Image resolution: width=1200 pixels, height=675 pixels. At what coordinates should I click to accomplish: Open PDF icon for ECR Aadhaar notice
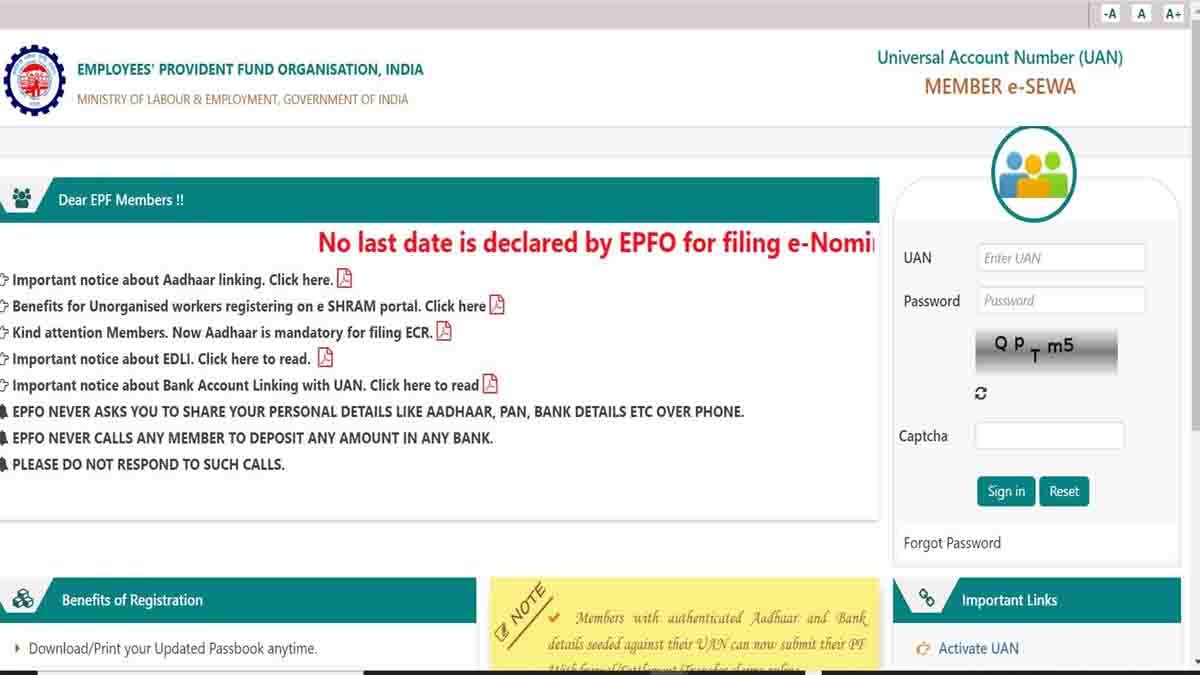[444, 331]
